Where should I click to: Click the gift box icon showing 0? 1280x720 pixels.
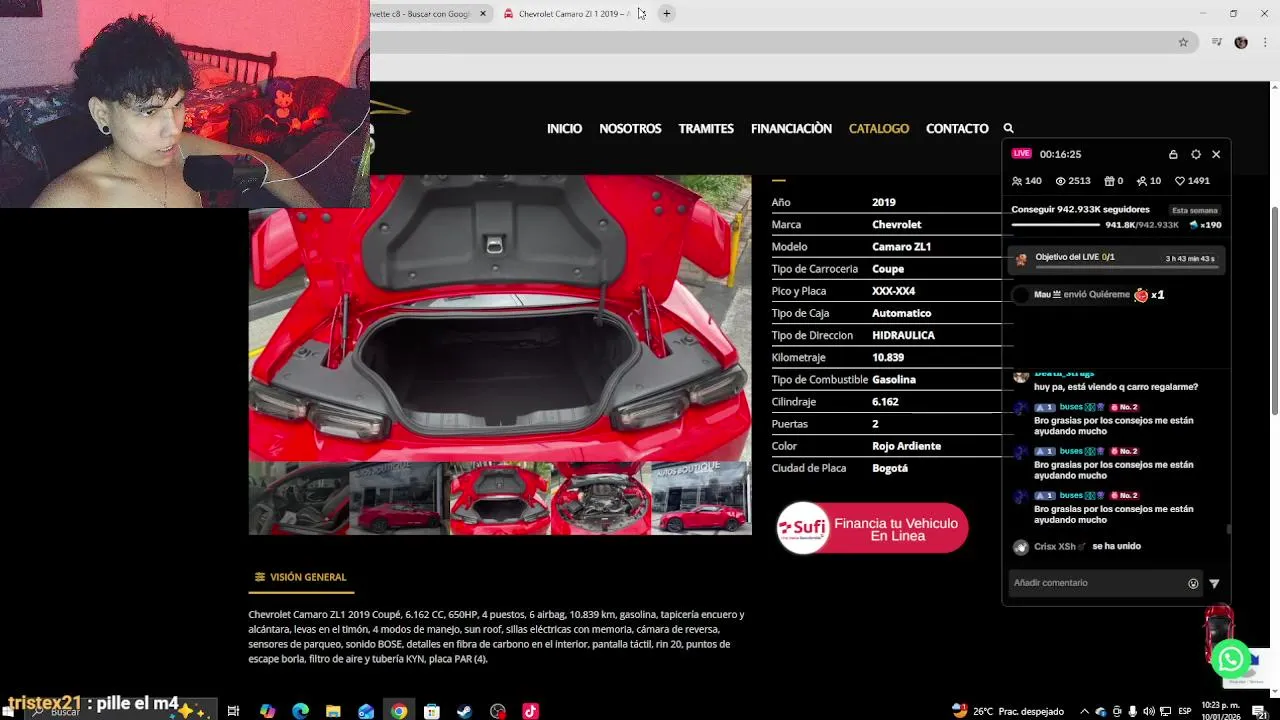[x=1109, y=181]
